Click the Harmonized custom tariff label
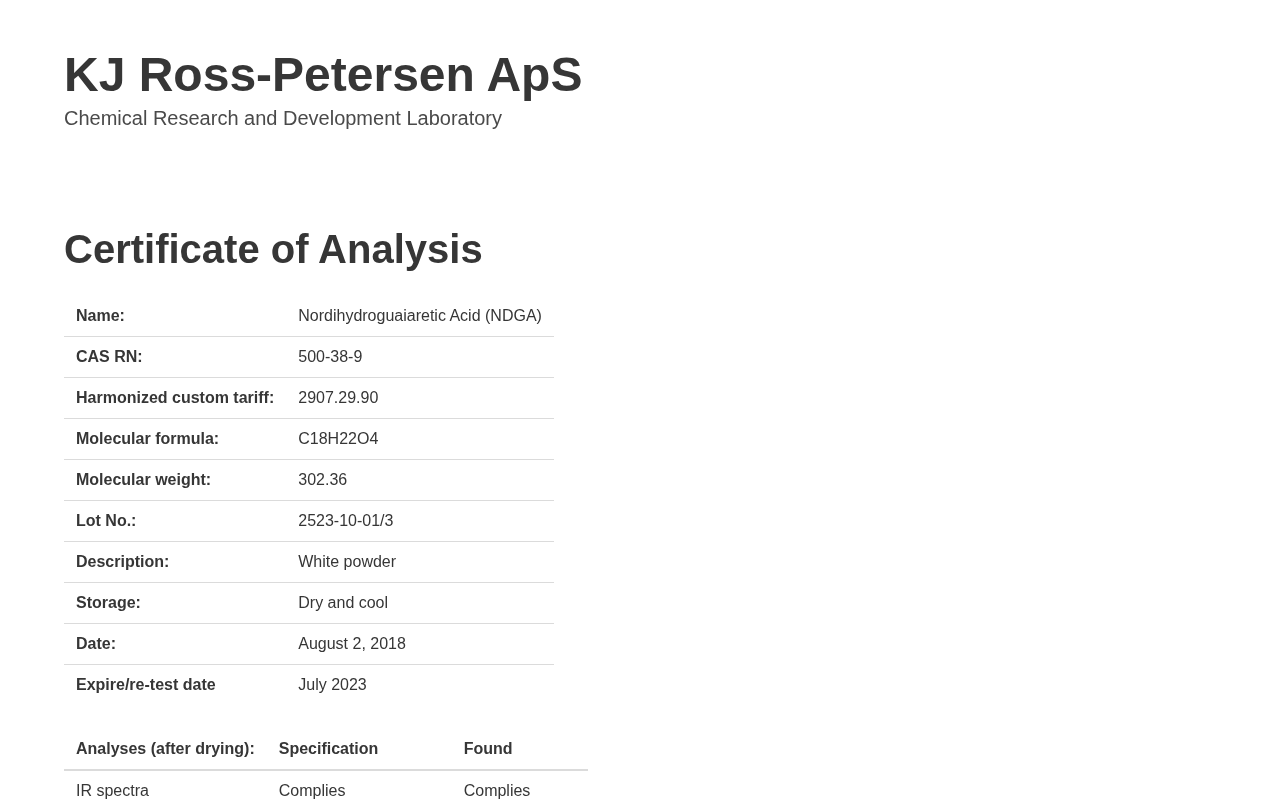 175,398
